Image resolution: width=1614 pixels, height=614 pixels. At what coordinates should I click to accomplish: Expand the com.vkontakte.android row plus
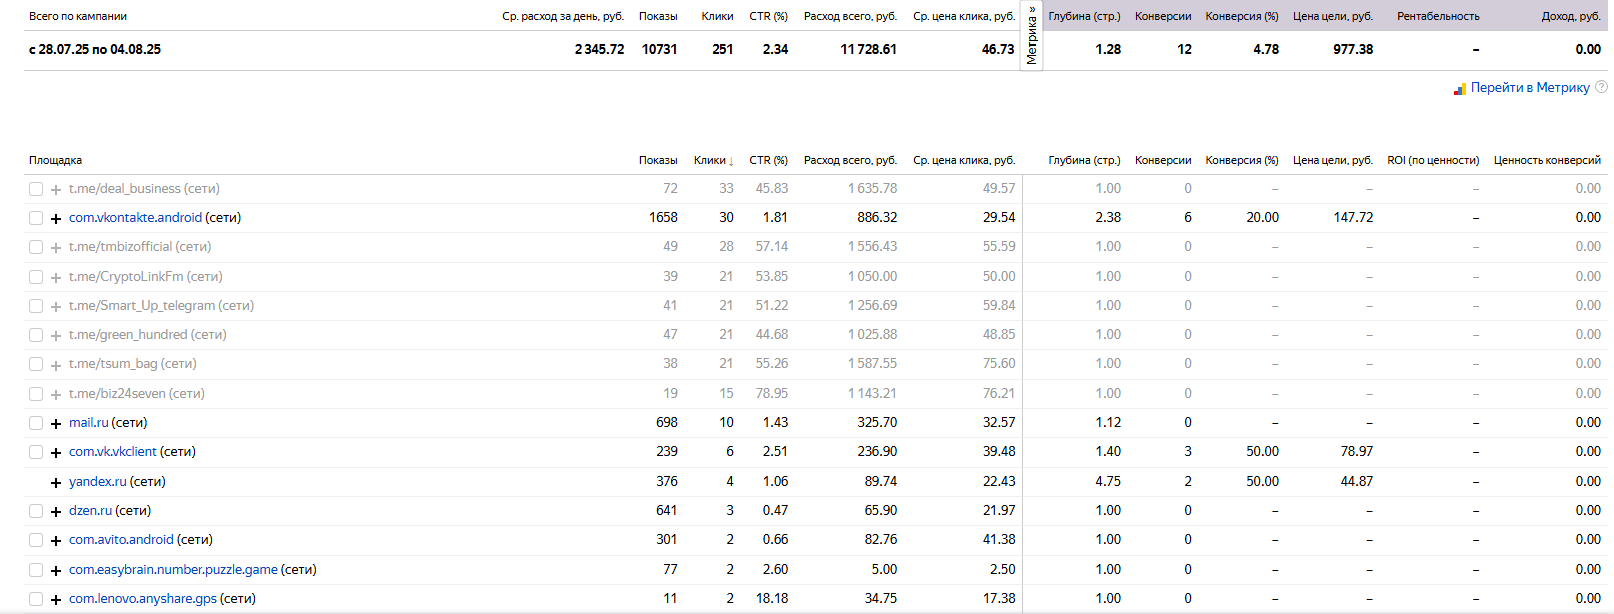(x=56, y=218)
